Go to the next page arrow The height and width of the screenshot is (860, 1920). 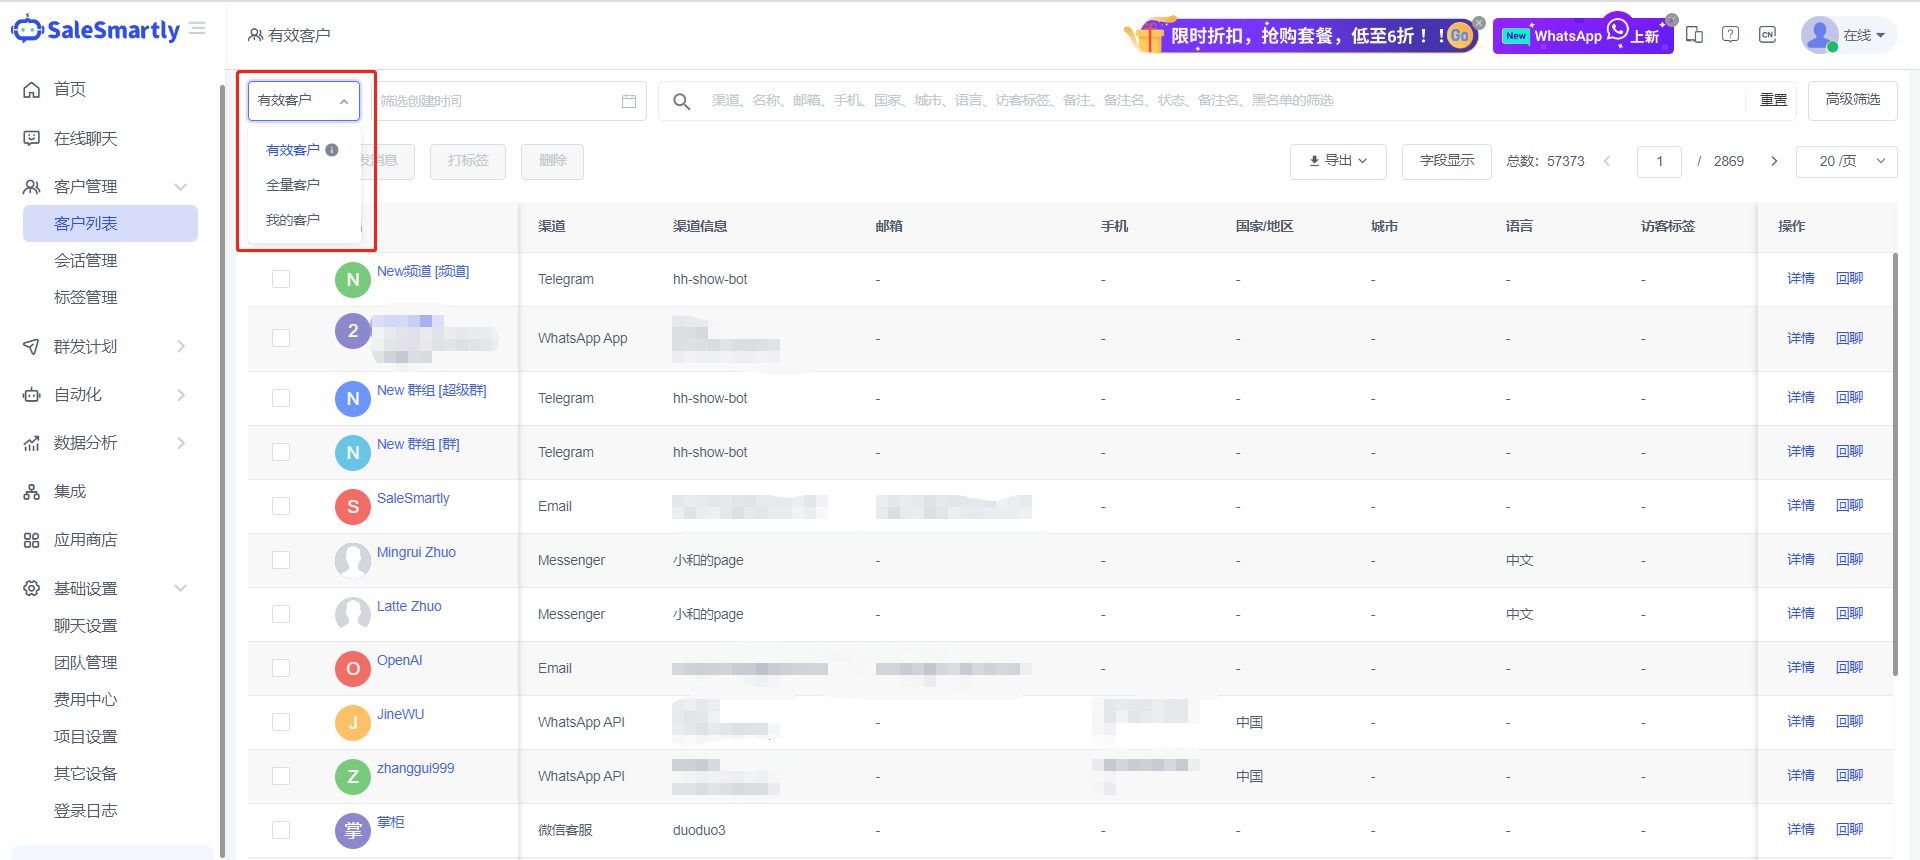tap(1774, 161)
